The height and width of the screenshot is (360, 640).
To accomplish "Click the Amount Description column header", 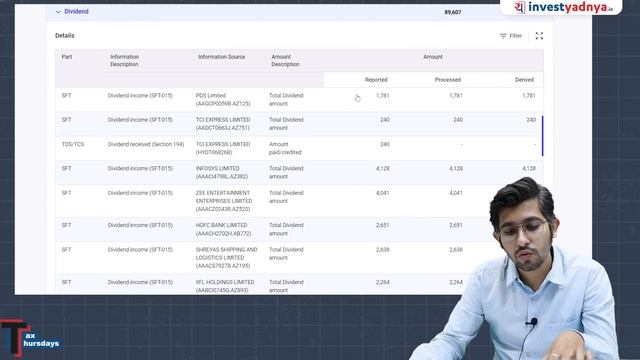I will (285, 60).
